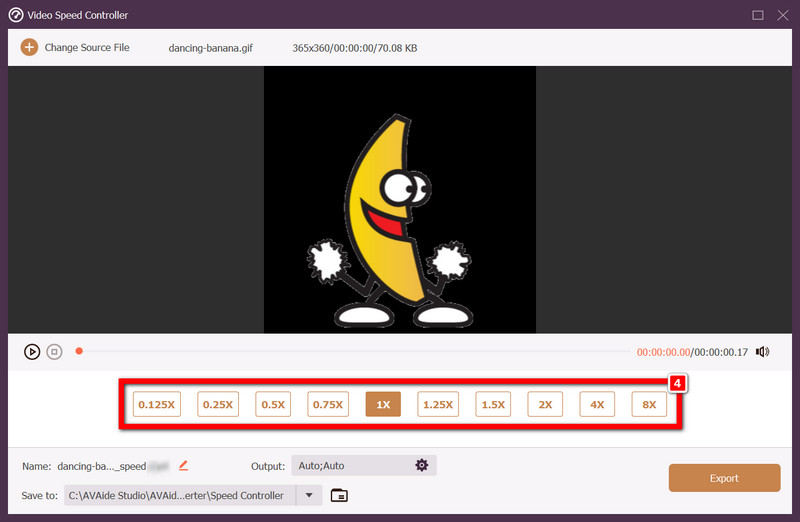Switch speed to 0.5X
The height and width of the screenshot is (522, 800).
273,405
